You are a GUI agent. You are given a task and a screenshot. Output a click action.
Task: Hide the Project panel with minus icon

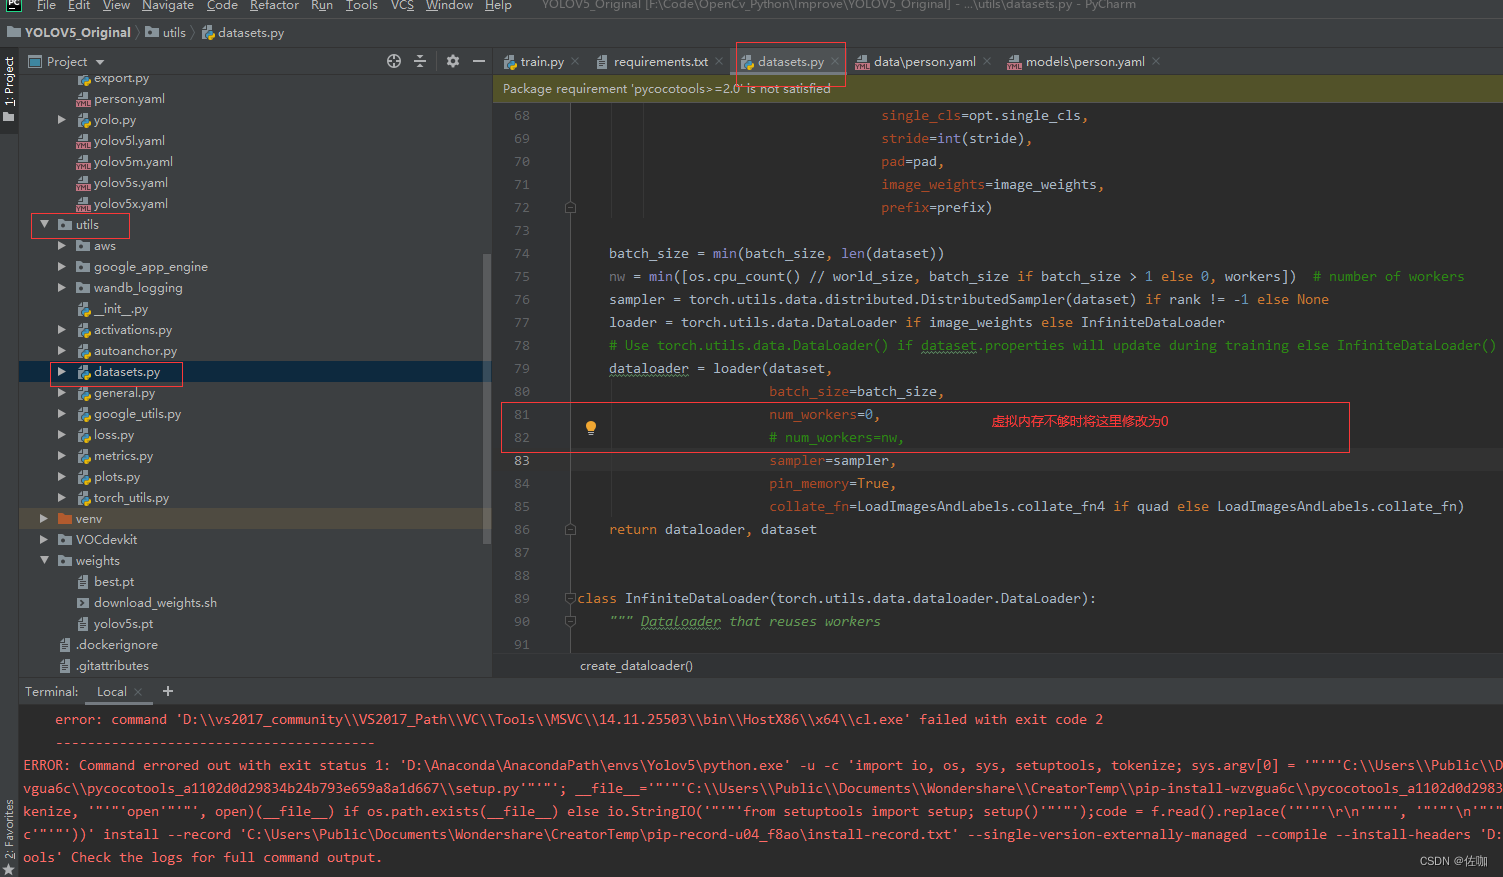tap(479, 61)
